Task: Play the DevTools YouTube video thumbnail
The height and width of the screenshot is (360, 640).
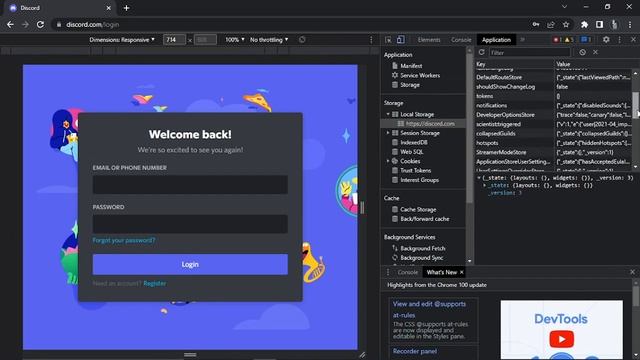Action: (562, 339)
